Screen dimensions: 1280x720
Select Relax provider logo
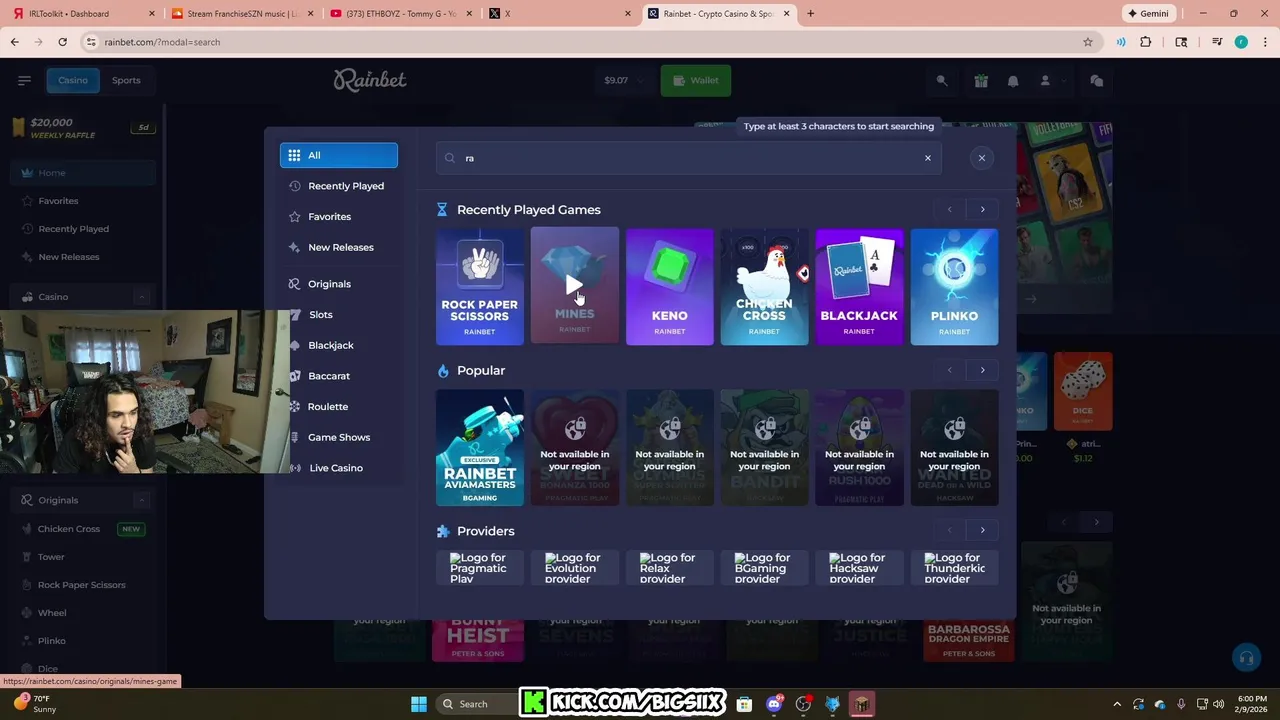tap(670, 567)
